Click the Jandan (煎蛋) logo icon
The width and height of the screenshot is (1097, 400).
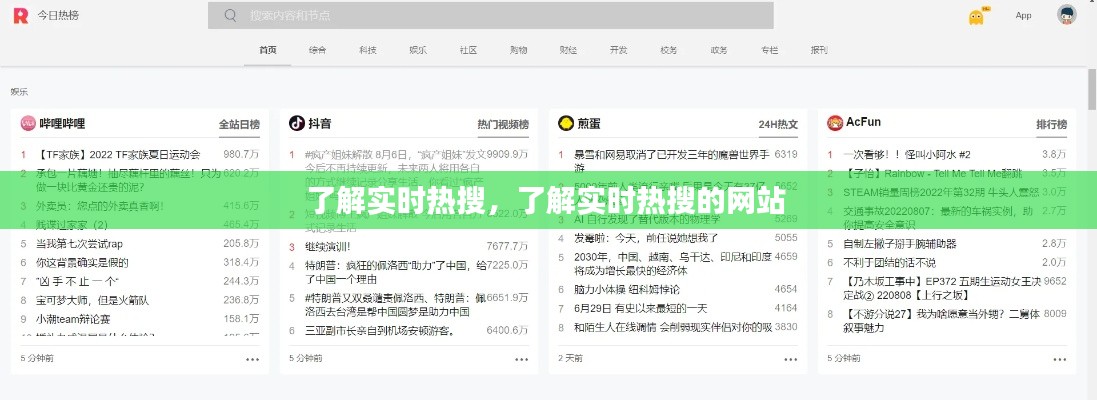pyautogui.click(x=565, y=123)
